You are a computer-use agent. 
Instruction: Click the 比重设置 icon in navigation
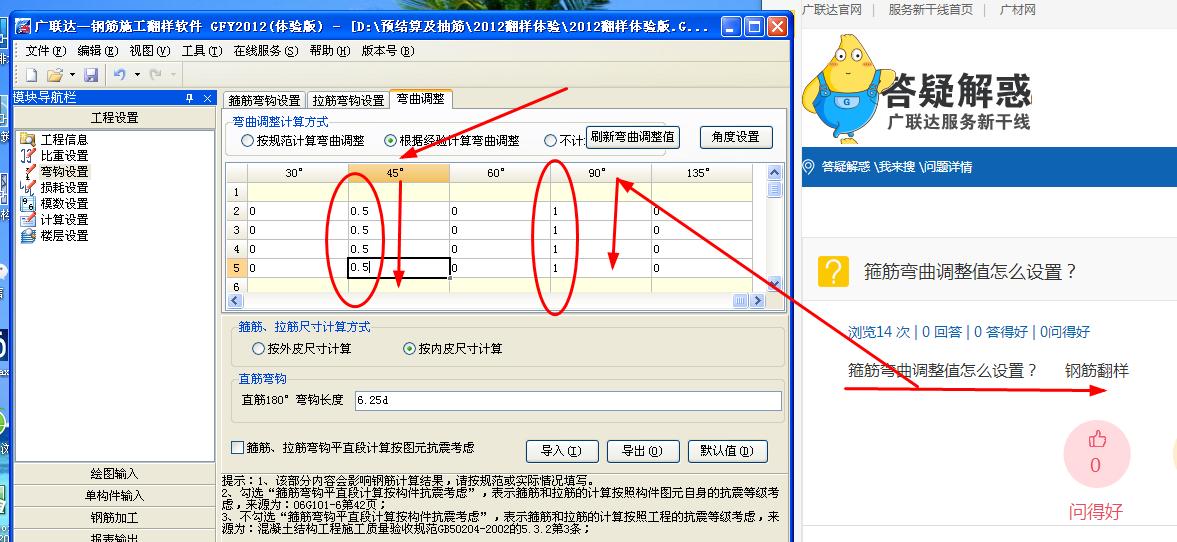pyautogui.click(x=28, y=155)
